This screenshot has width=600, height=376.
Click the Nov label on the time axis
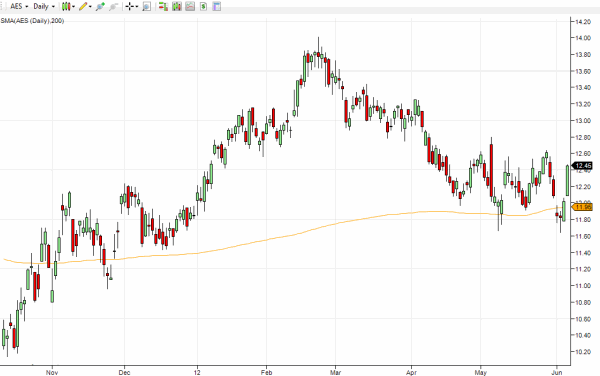click(x=52, y=372)
